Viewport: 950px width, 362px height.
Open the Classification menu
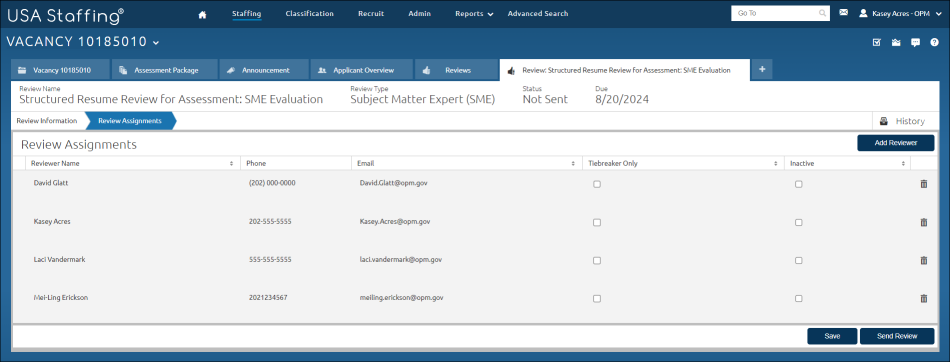coord(310,13)
